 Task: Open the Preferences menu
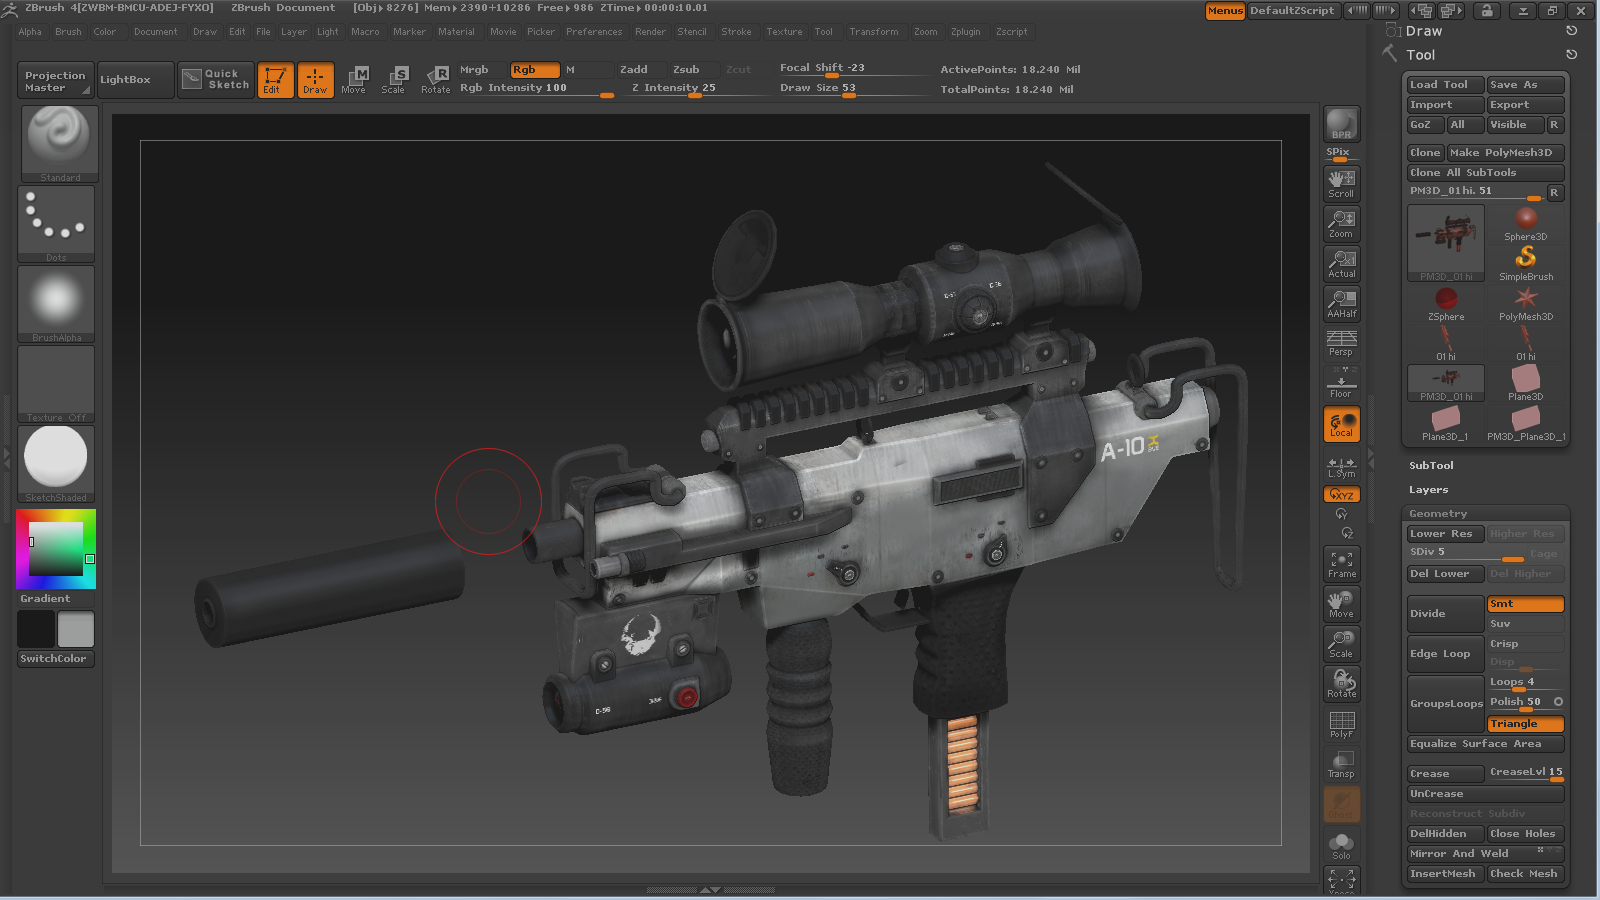[594, 32]
